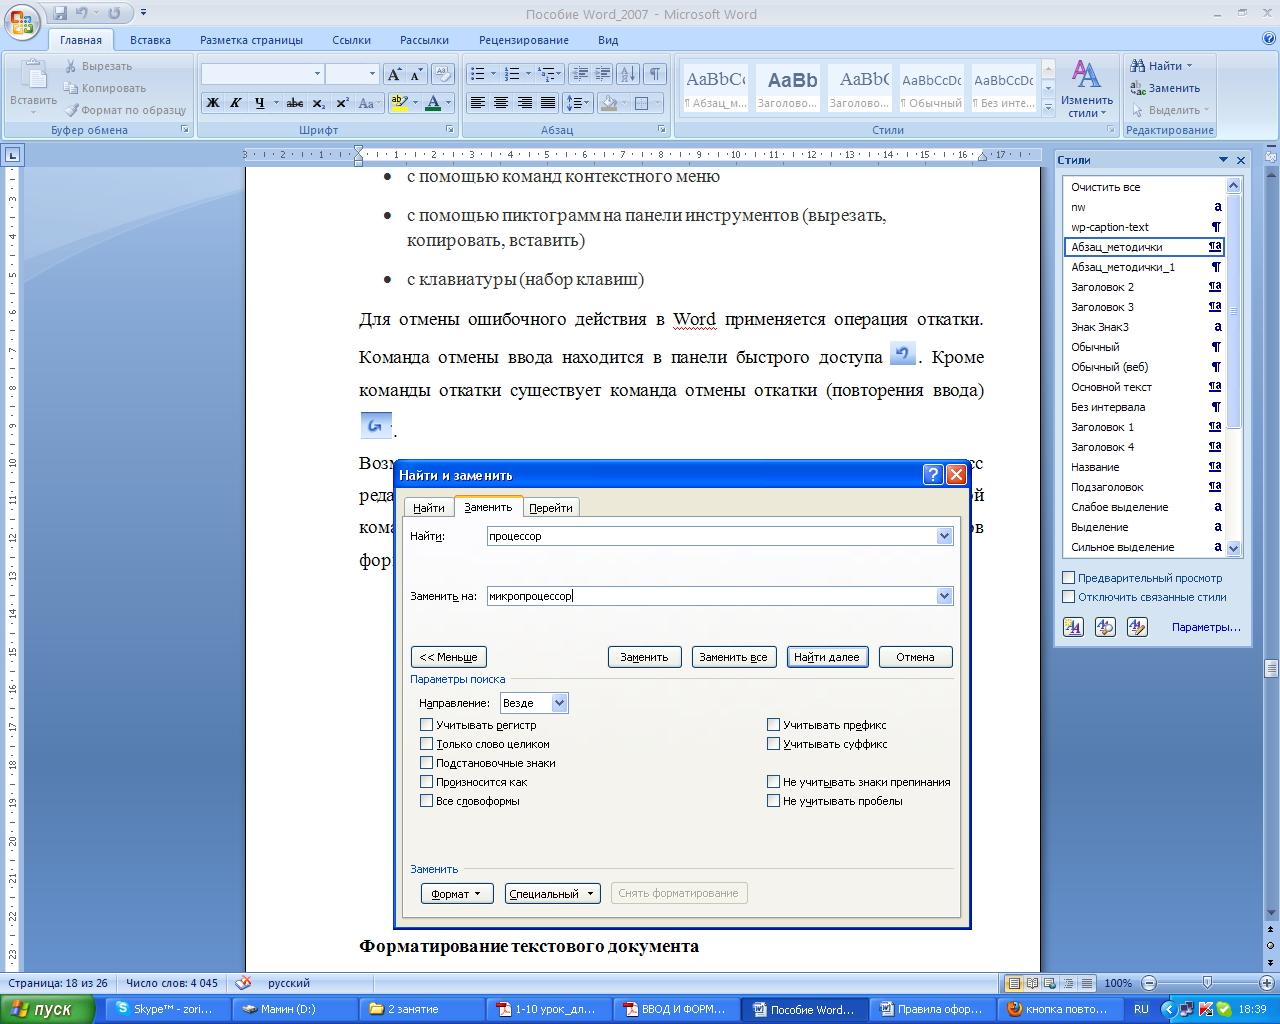Enable Учитывать префикс checkbox
Image resolution: width=1280 pixels, height=1024 pixels.
[x=774, y=725]
